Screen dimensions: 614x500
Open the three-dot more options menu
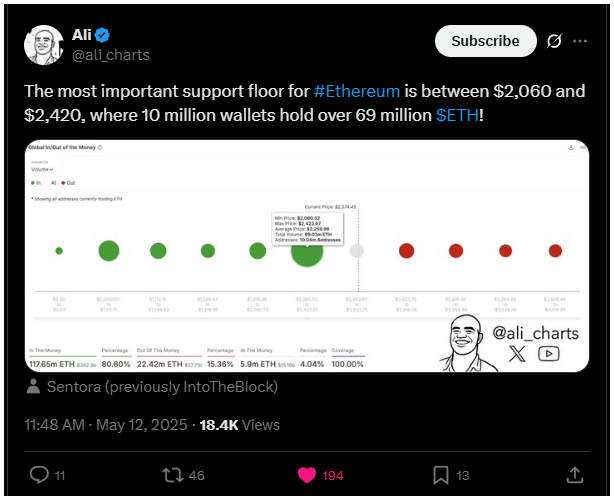coord(580,41)
